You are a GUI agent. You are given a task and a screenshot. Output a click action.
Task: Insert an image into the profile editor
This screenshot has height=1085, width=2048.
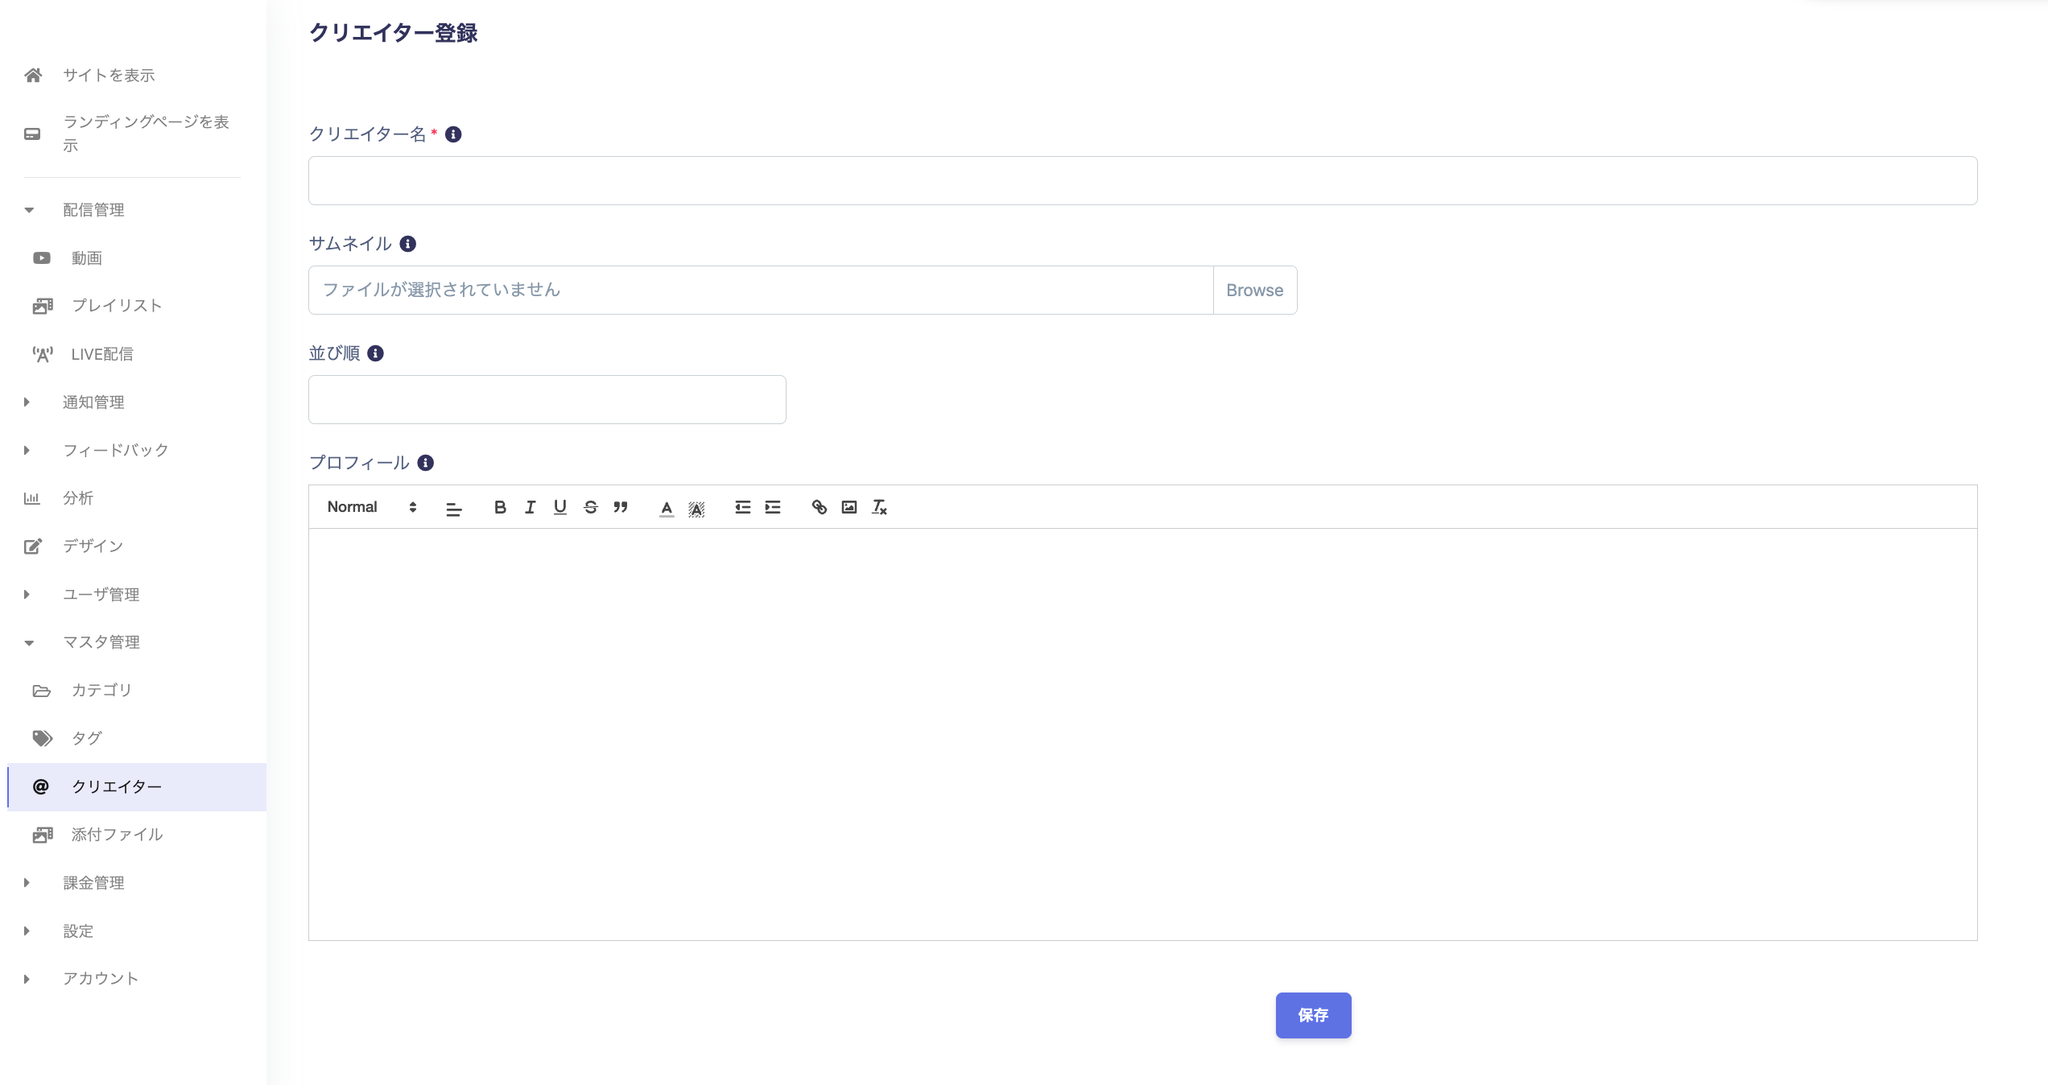(849, 507)
